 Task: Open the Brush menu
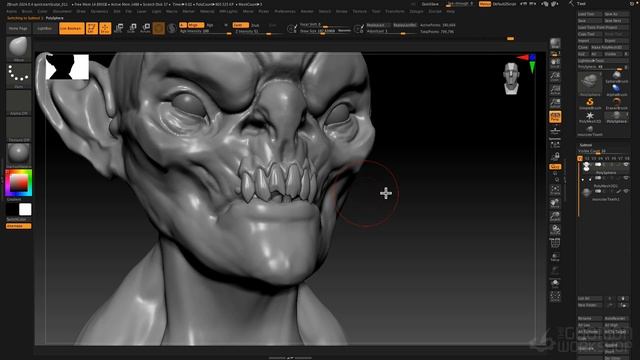pos(27,11)
